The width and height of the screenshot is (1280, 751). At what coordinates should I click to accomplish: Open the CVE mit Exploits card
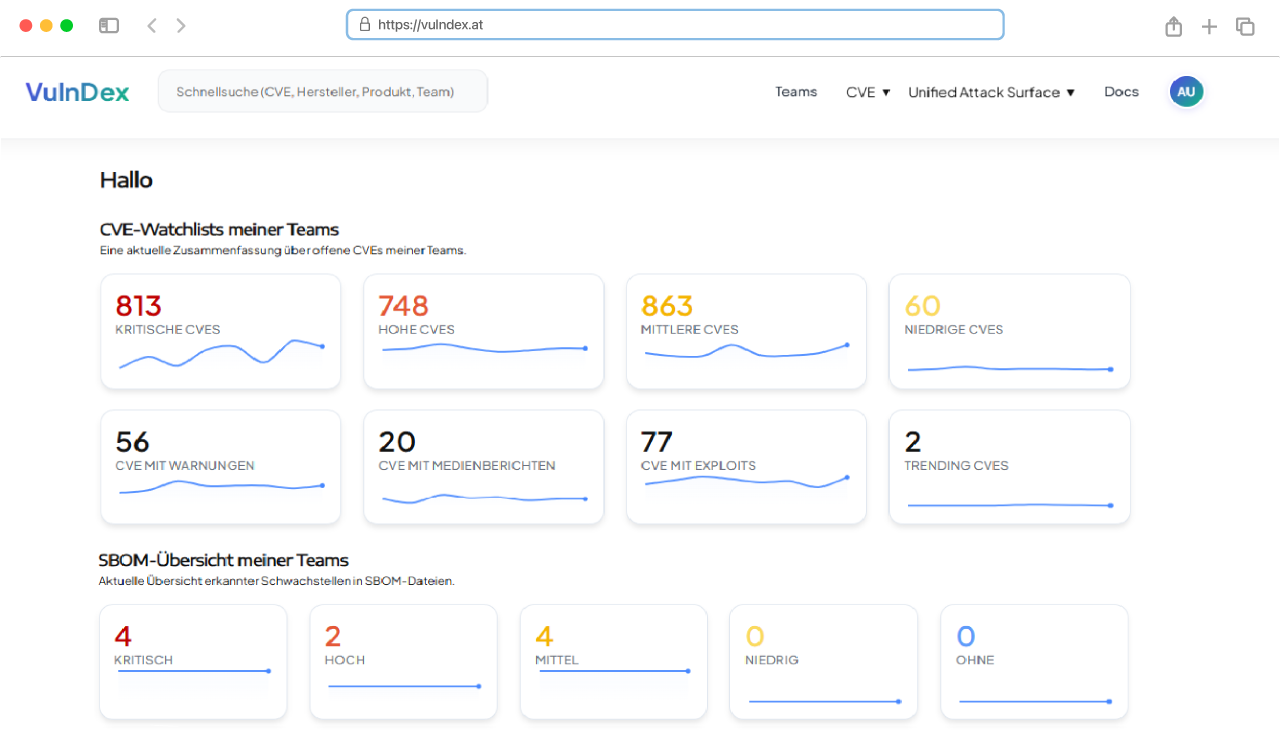746,466
